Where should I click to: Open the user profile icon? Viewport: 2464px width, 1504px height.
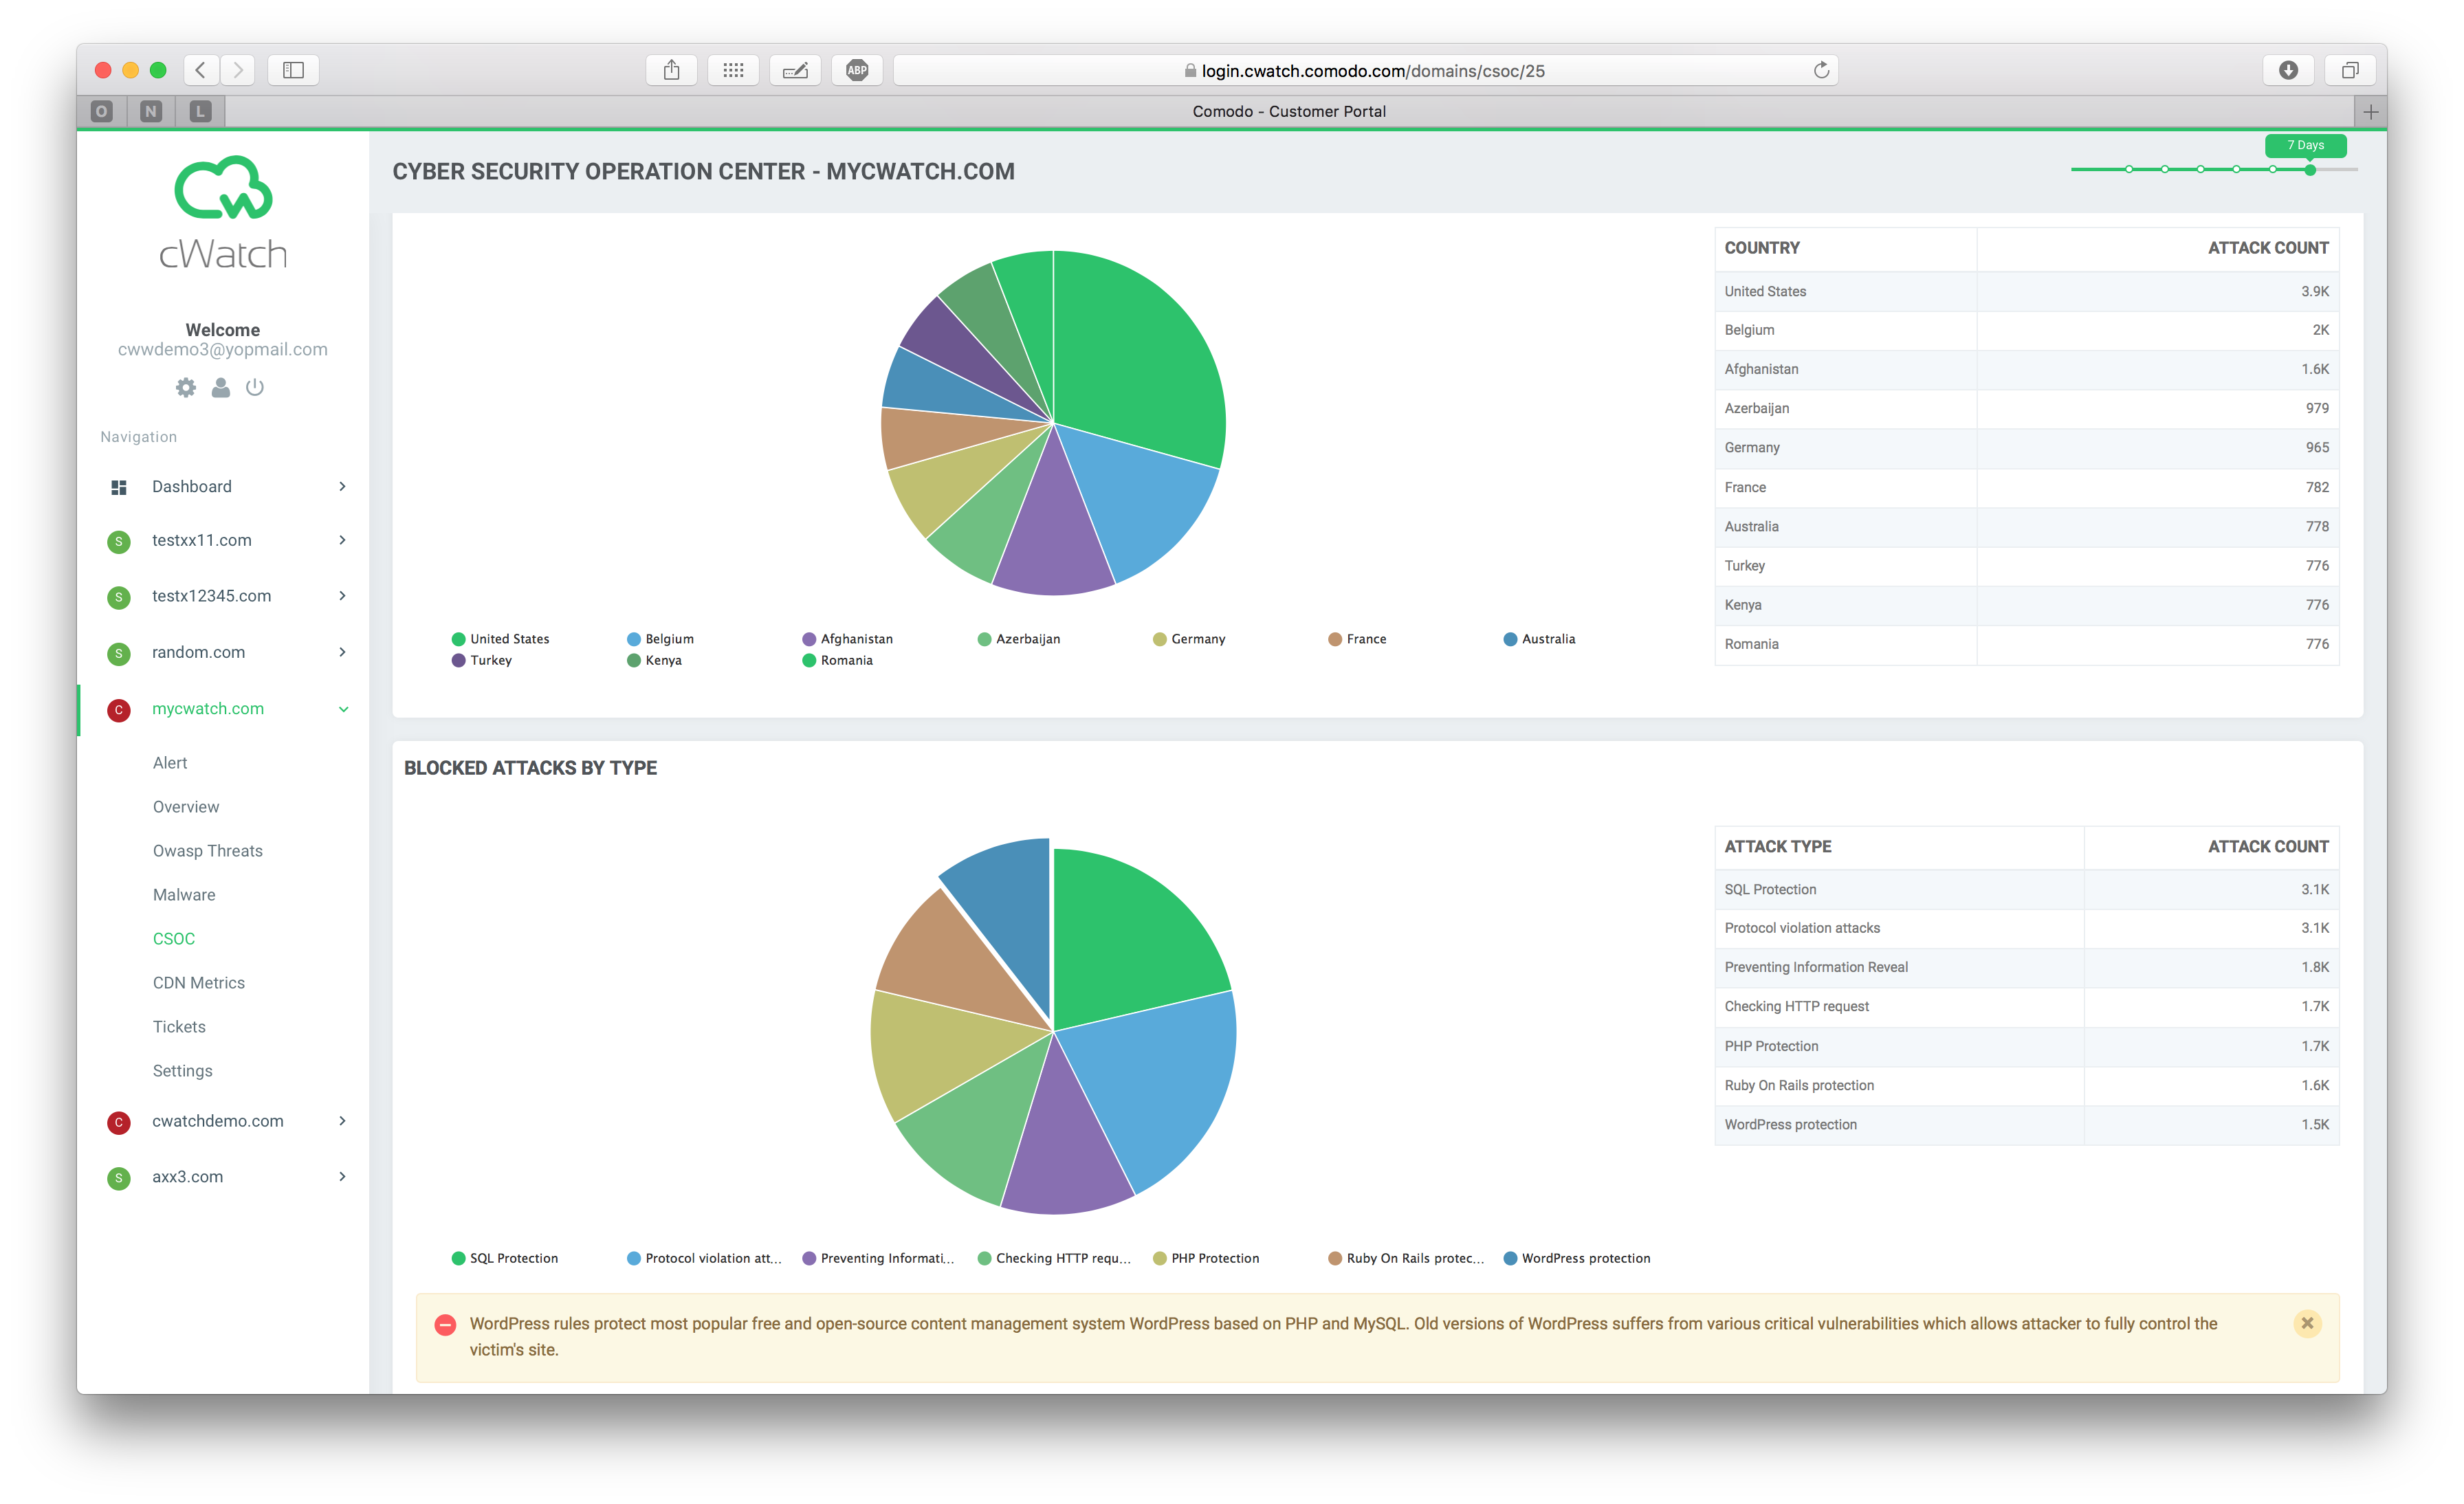pyautogui.click(x=221, y=387)
